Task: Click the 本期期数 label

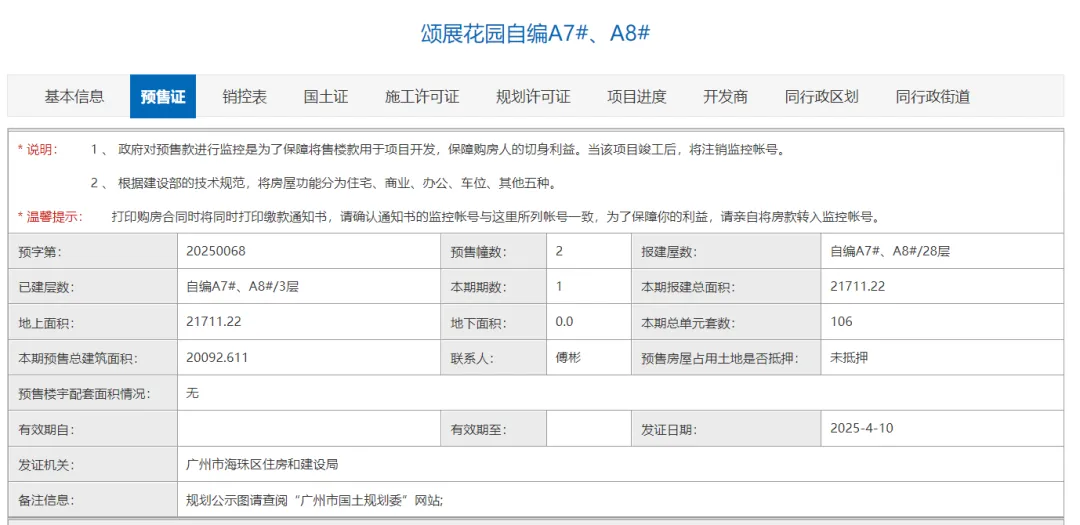Action: coord(479,288)
